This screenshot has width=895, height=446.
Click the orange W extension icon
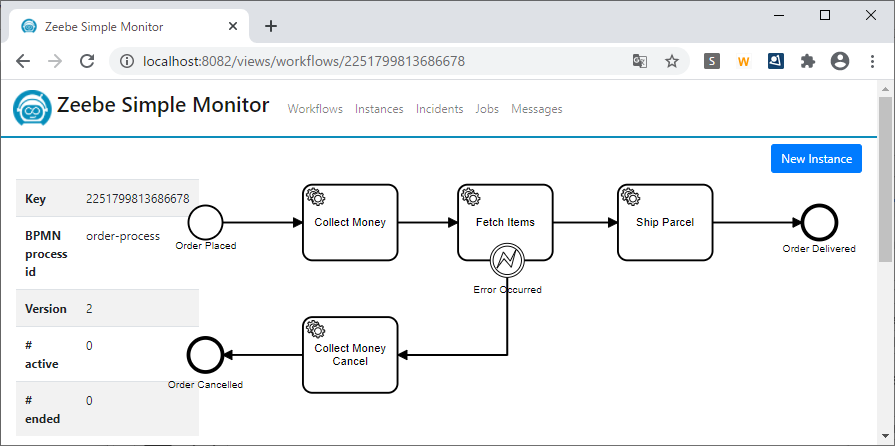(x=743, y=61)
